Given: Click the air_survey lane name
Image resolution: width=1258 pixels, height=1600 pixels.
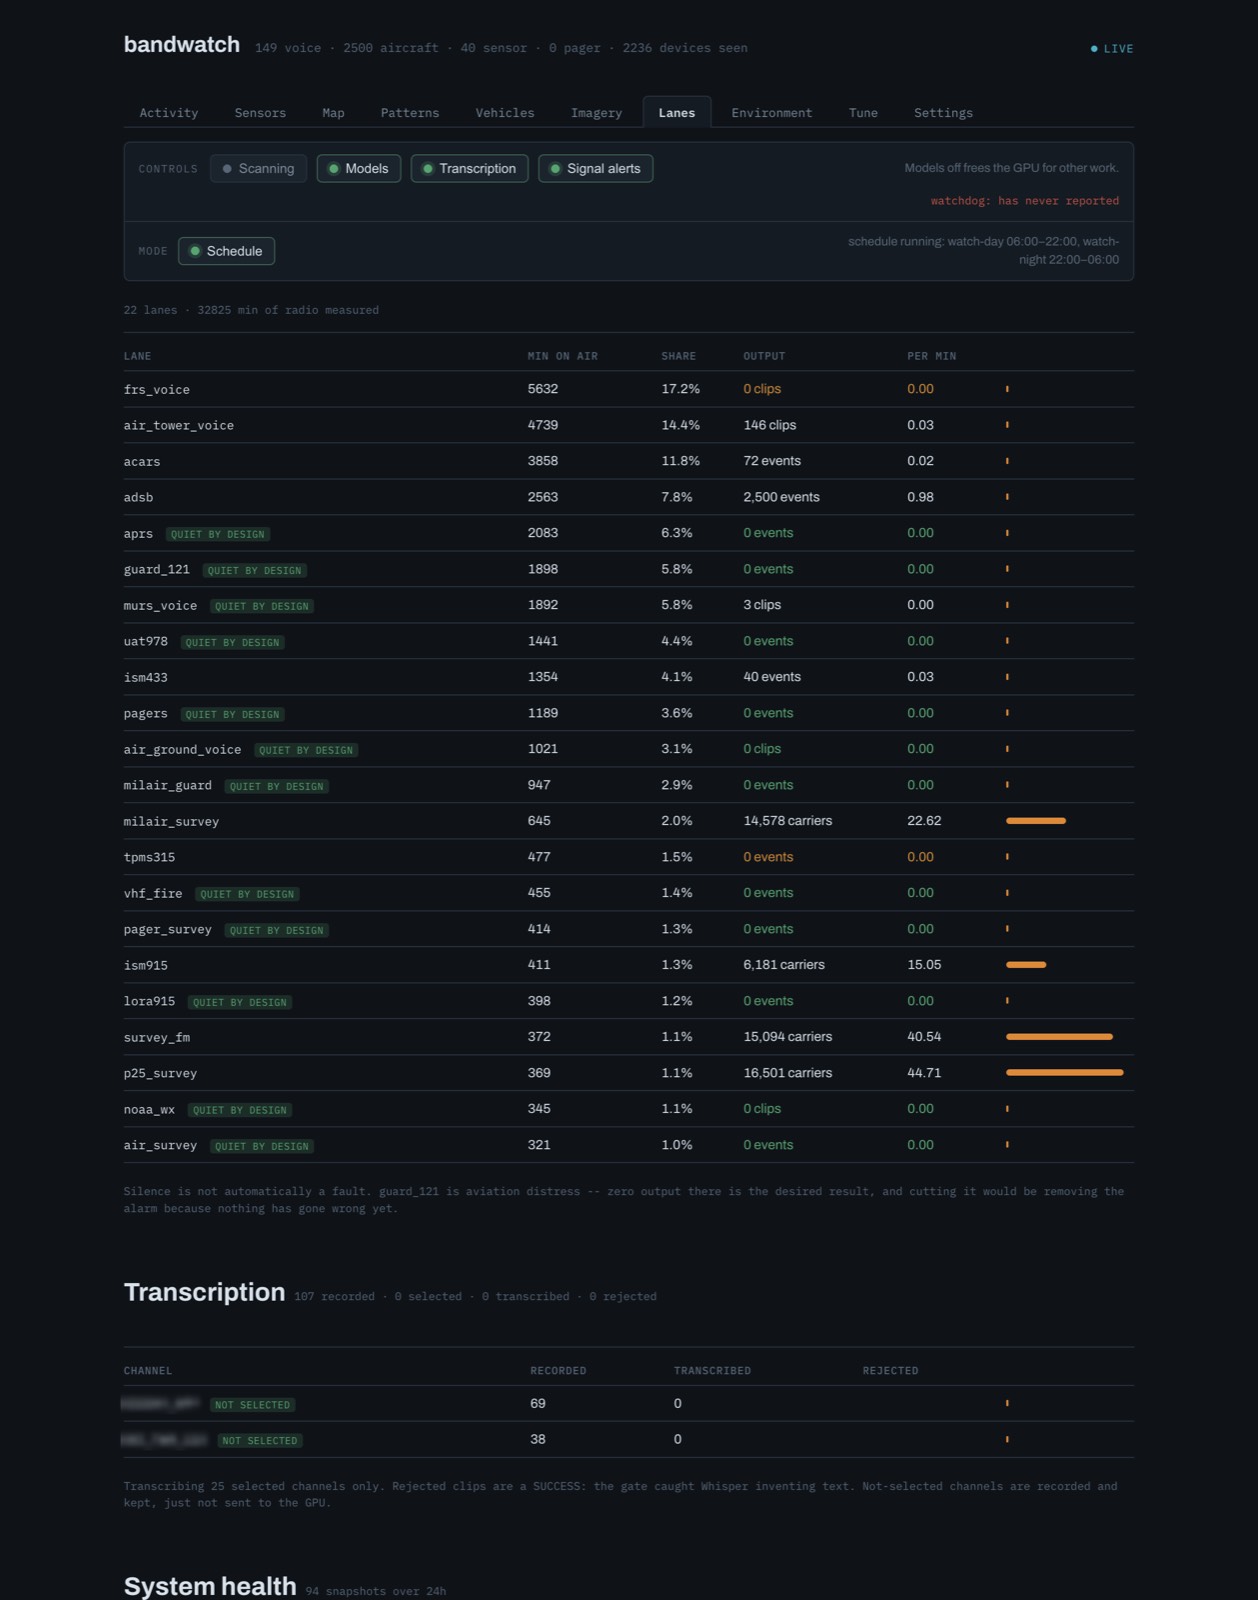Looking at the screenshot, I should click(160, 1145).
